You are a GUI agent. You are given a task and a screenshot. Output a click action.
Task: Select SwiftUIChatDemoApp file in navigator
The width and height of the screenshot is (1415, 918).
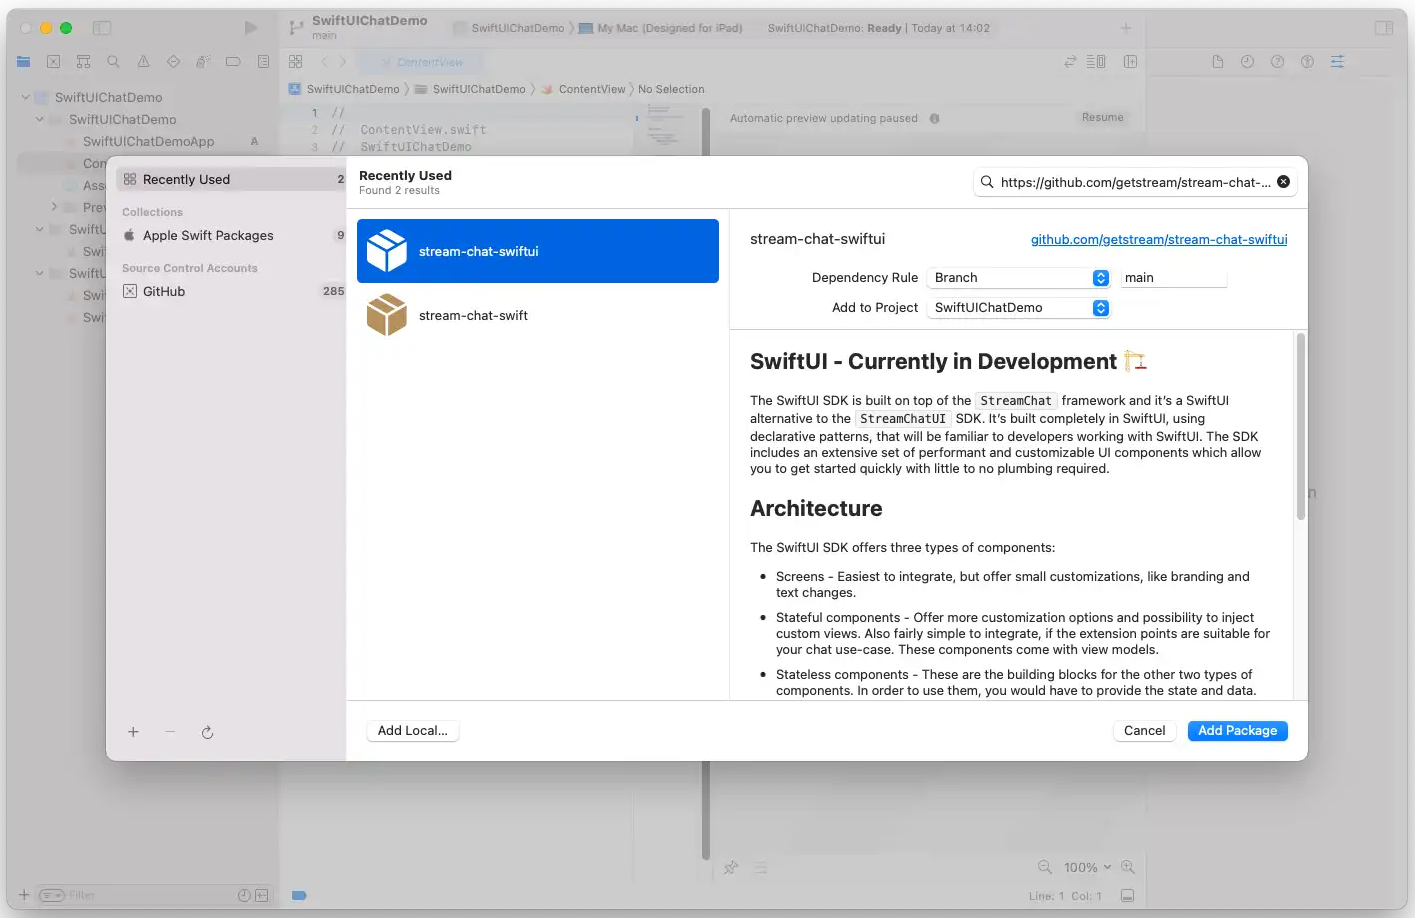(x=148, y=141)
